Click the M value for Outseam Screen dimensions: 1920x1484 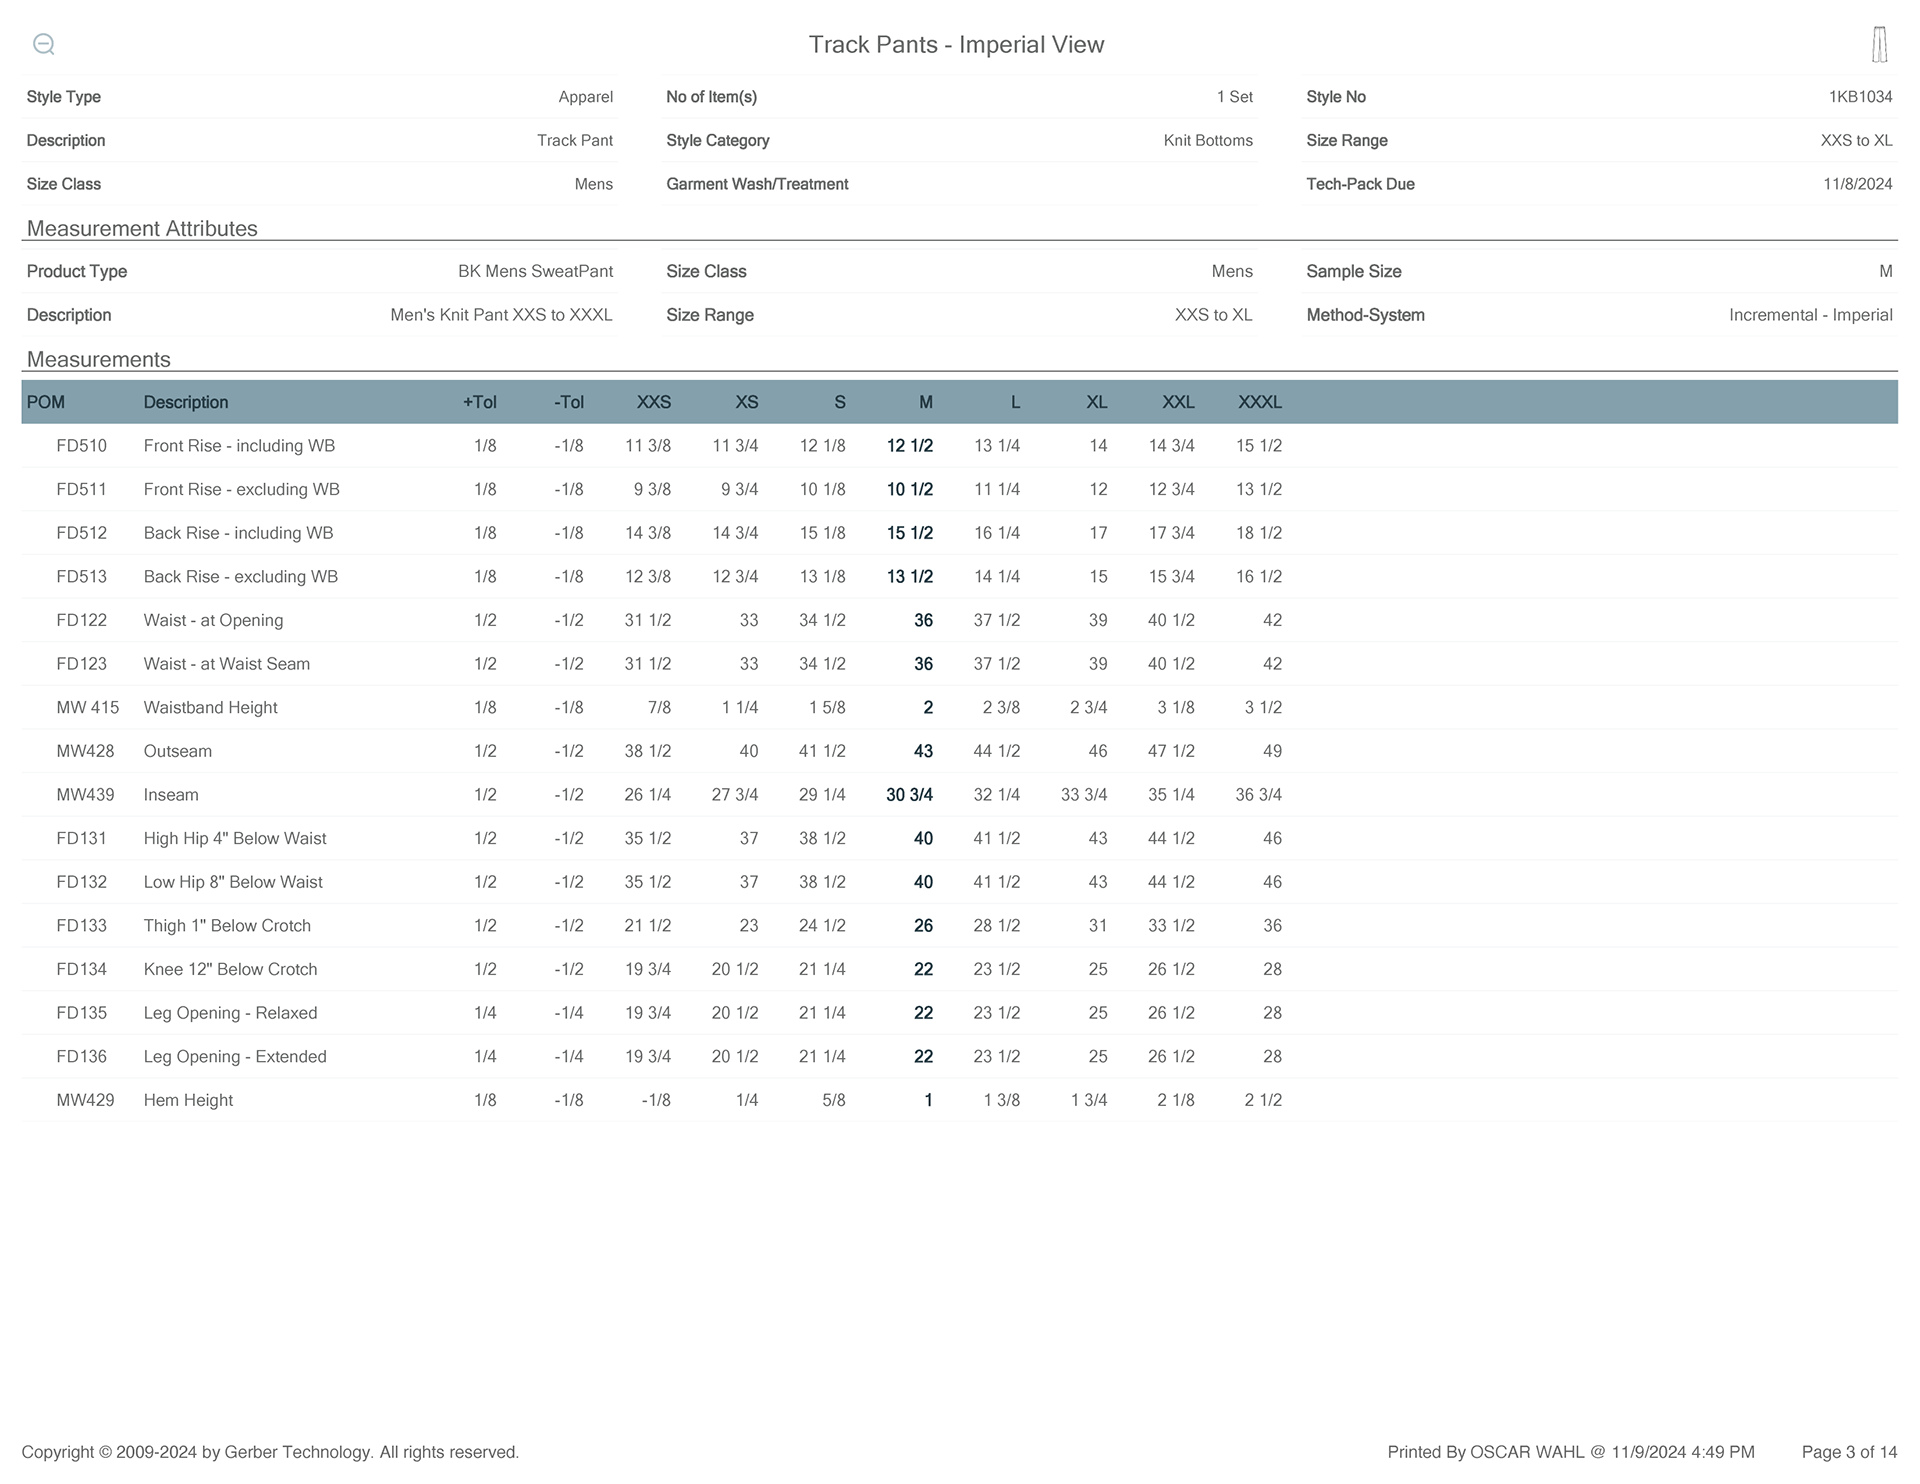pyautogui.click(x=923, y=751)
